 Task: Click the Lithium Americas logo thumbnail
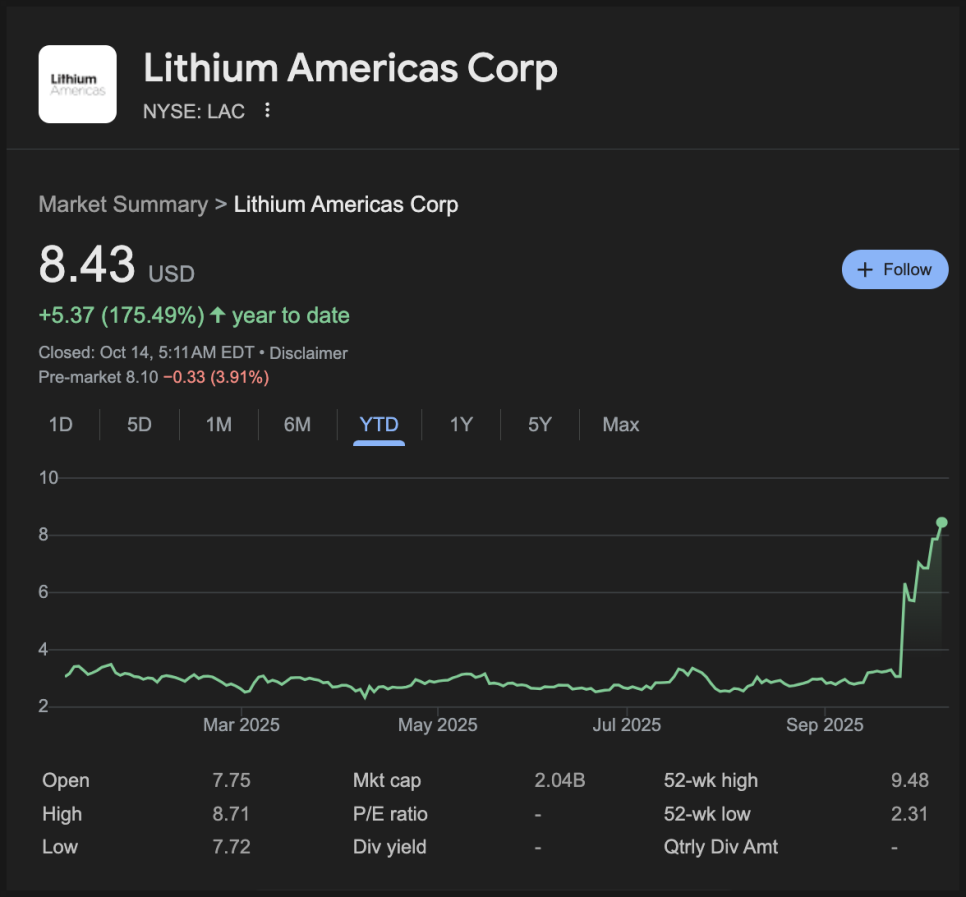point(77,84)
